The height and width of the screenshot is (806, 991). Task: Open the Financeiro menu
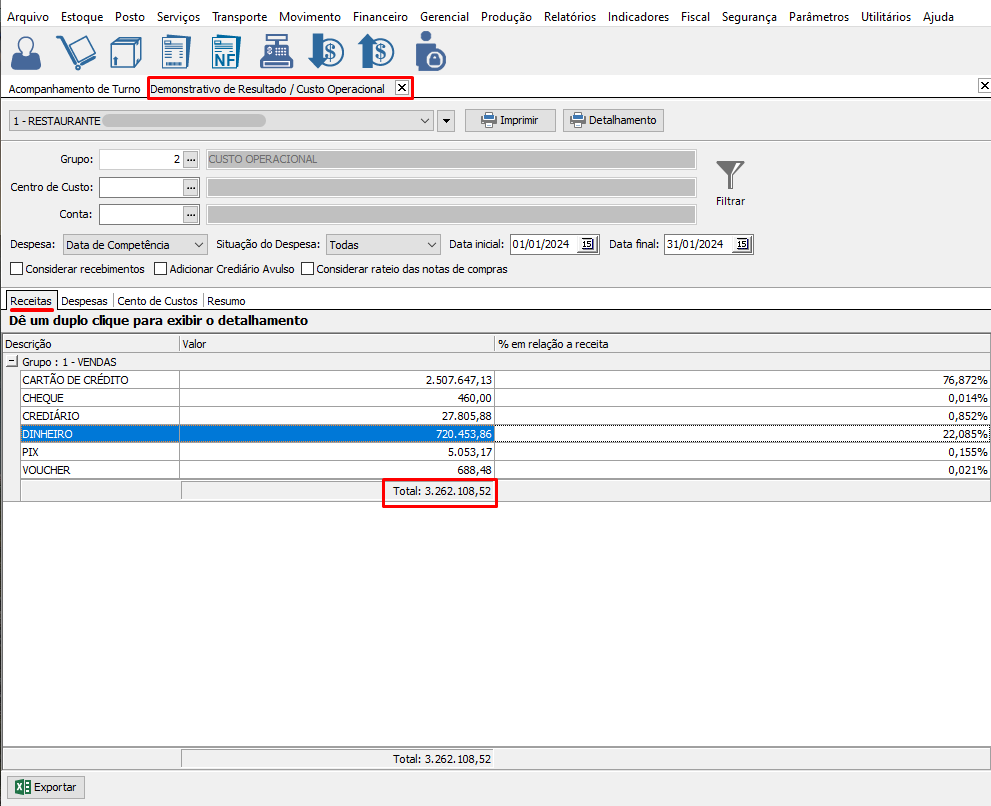pos(380,17)
